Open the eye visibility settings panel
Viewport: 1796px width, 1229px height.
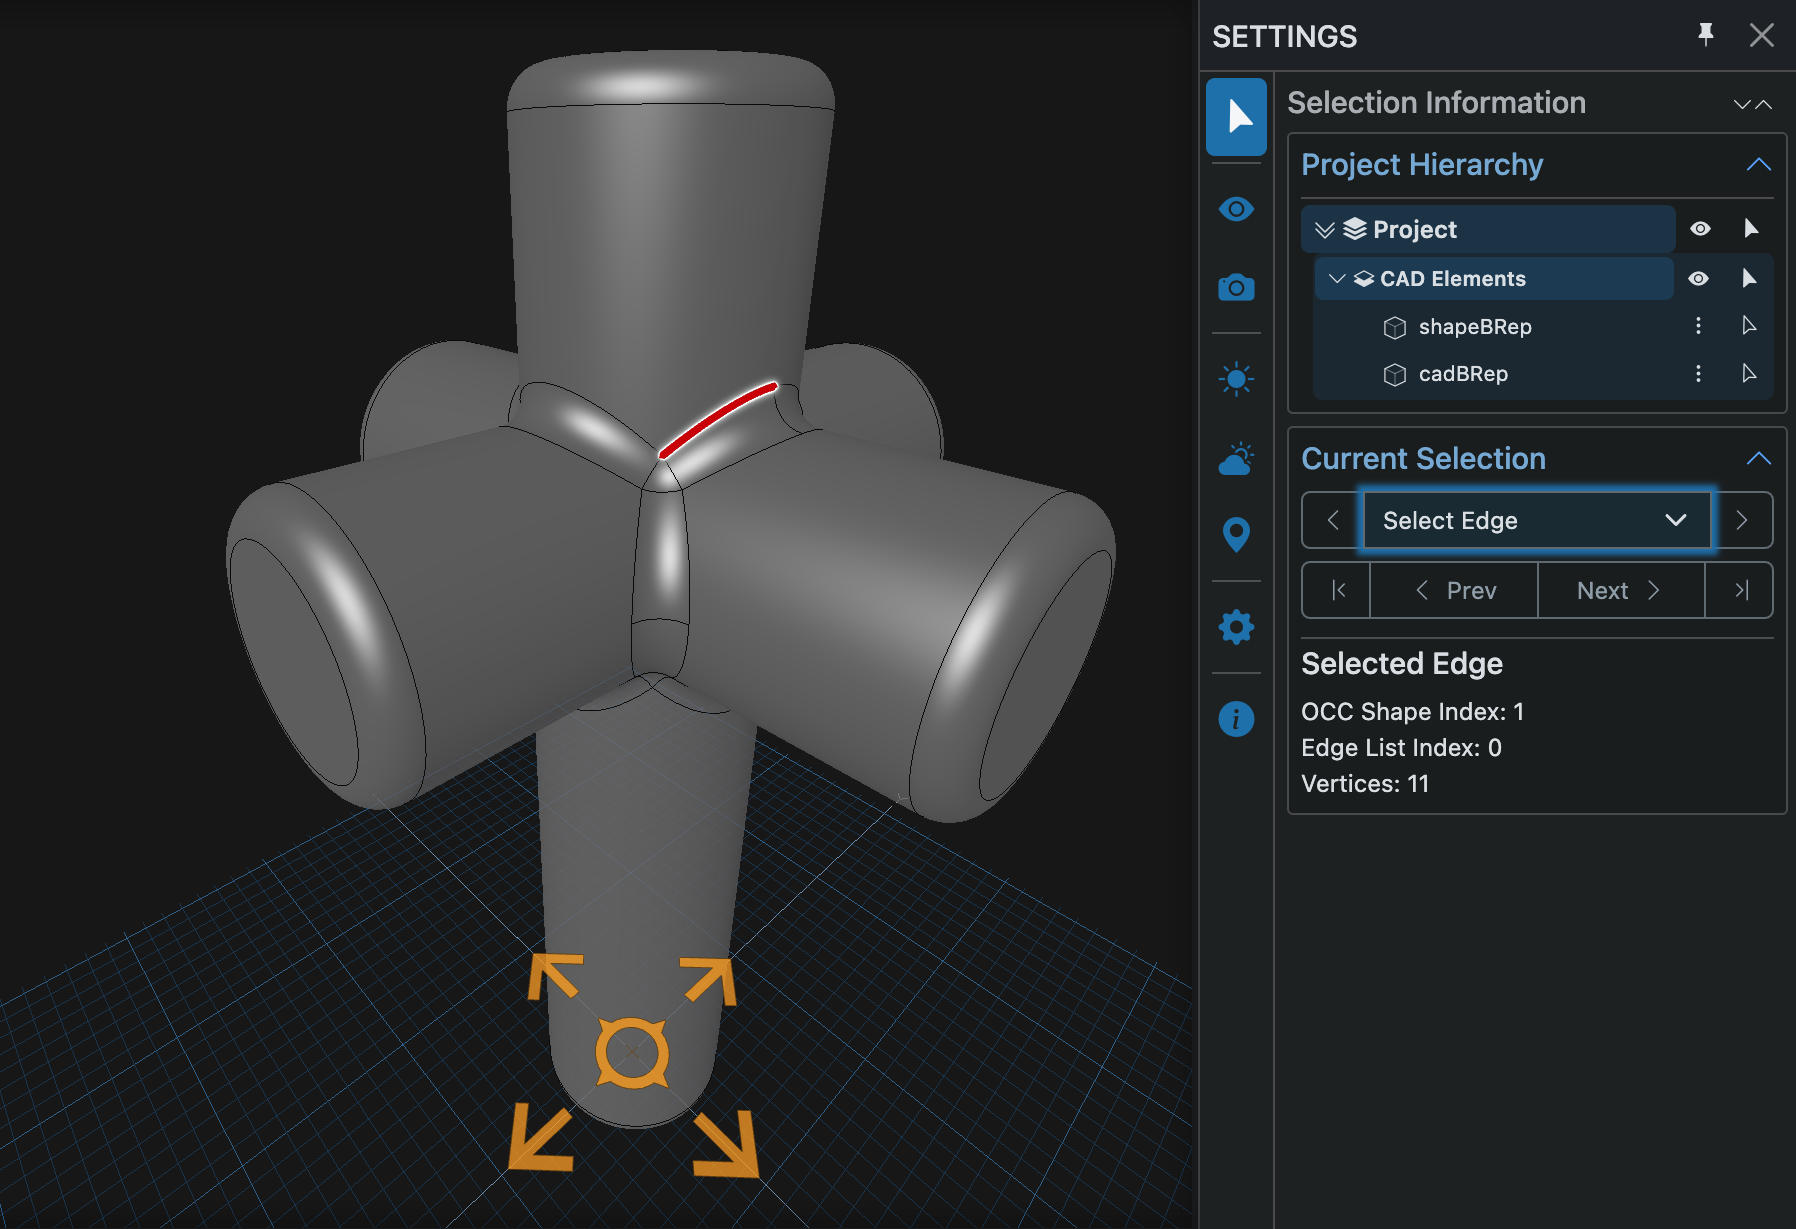point(1237,209)
